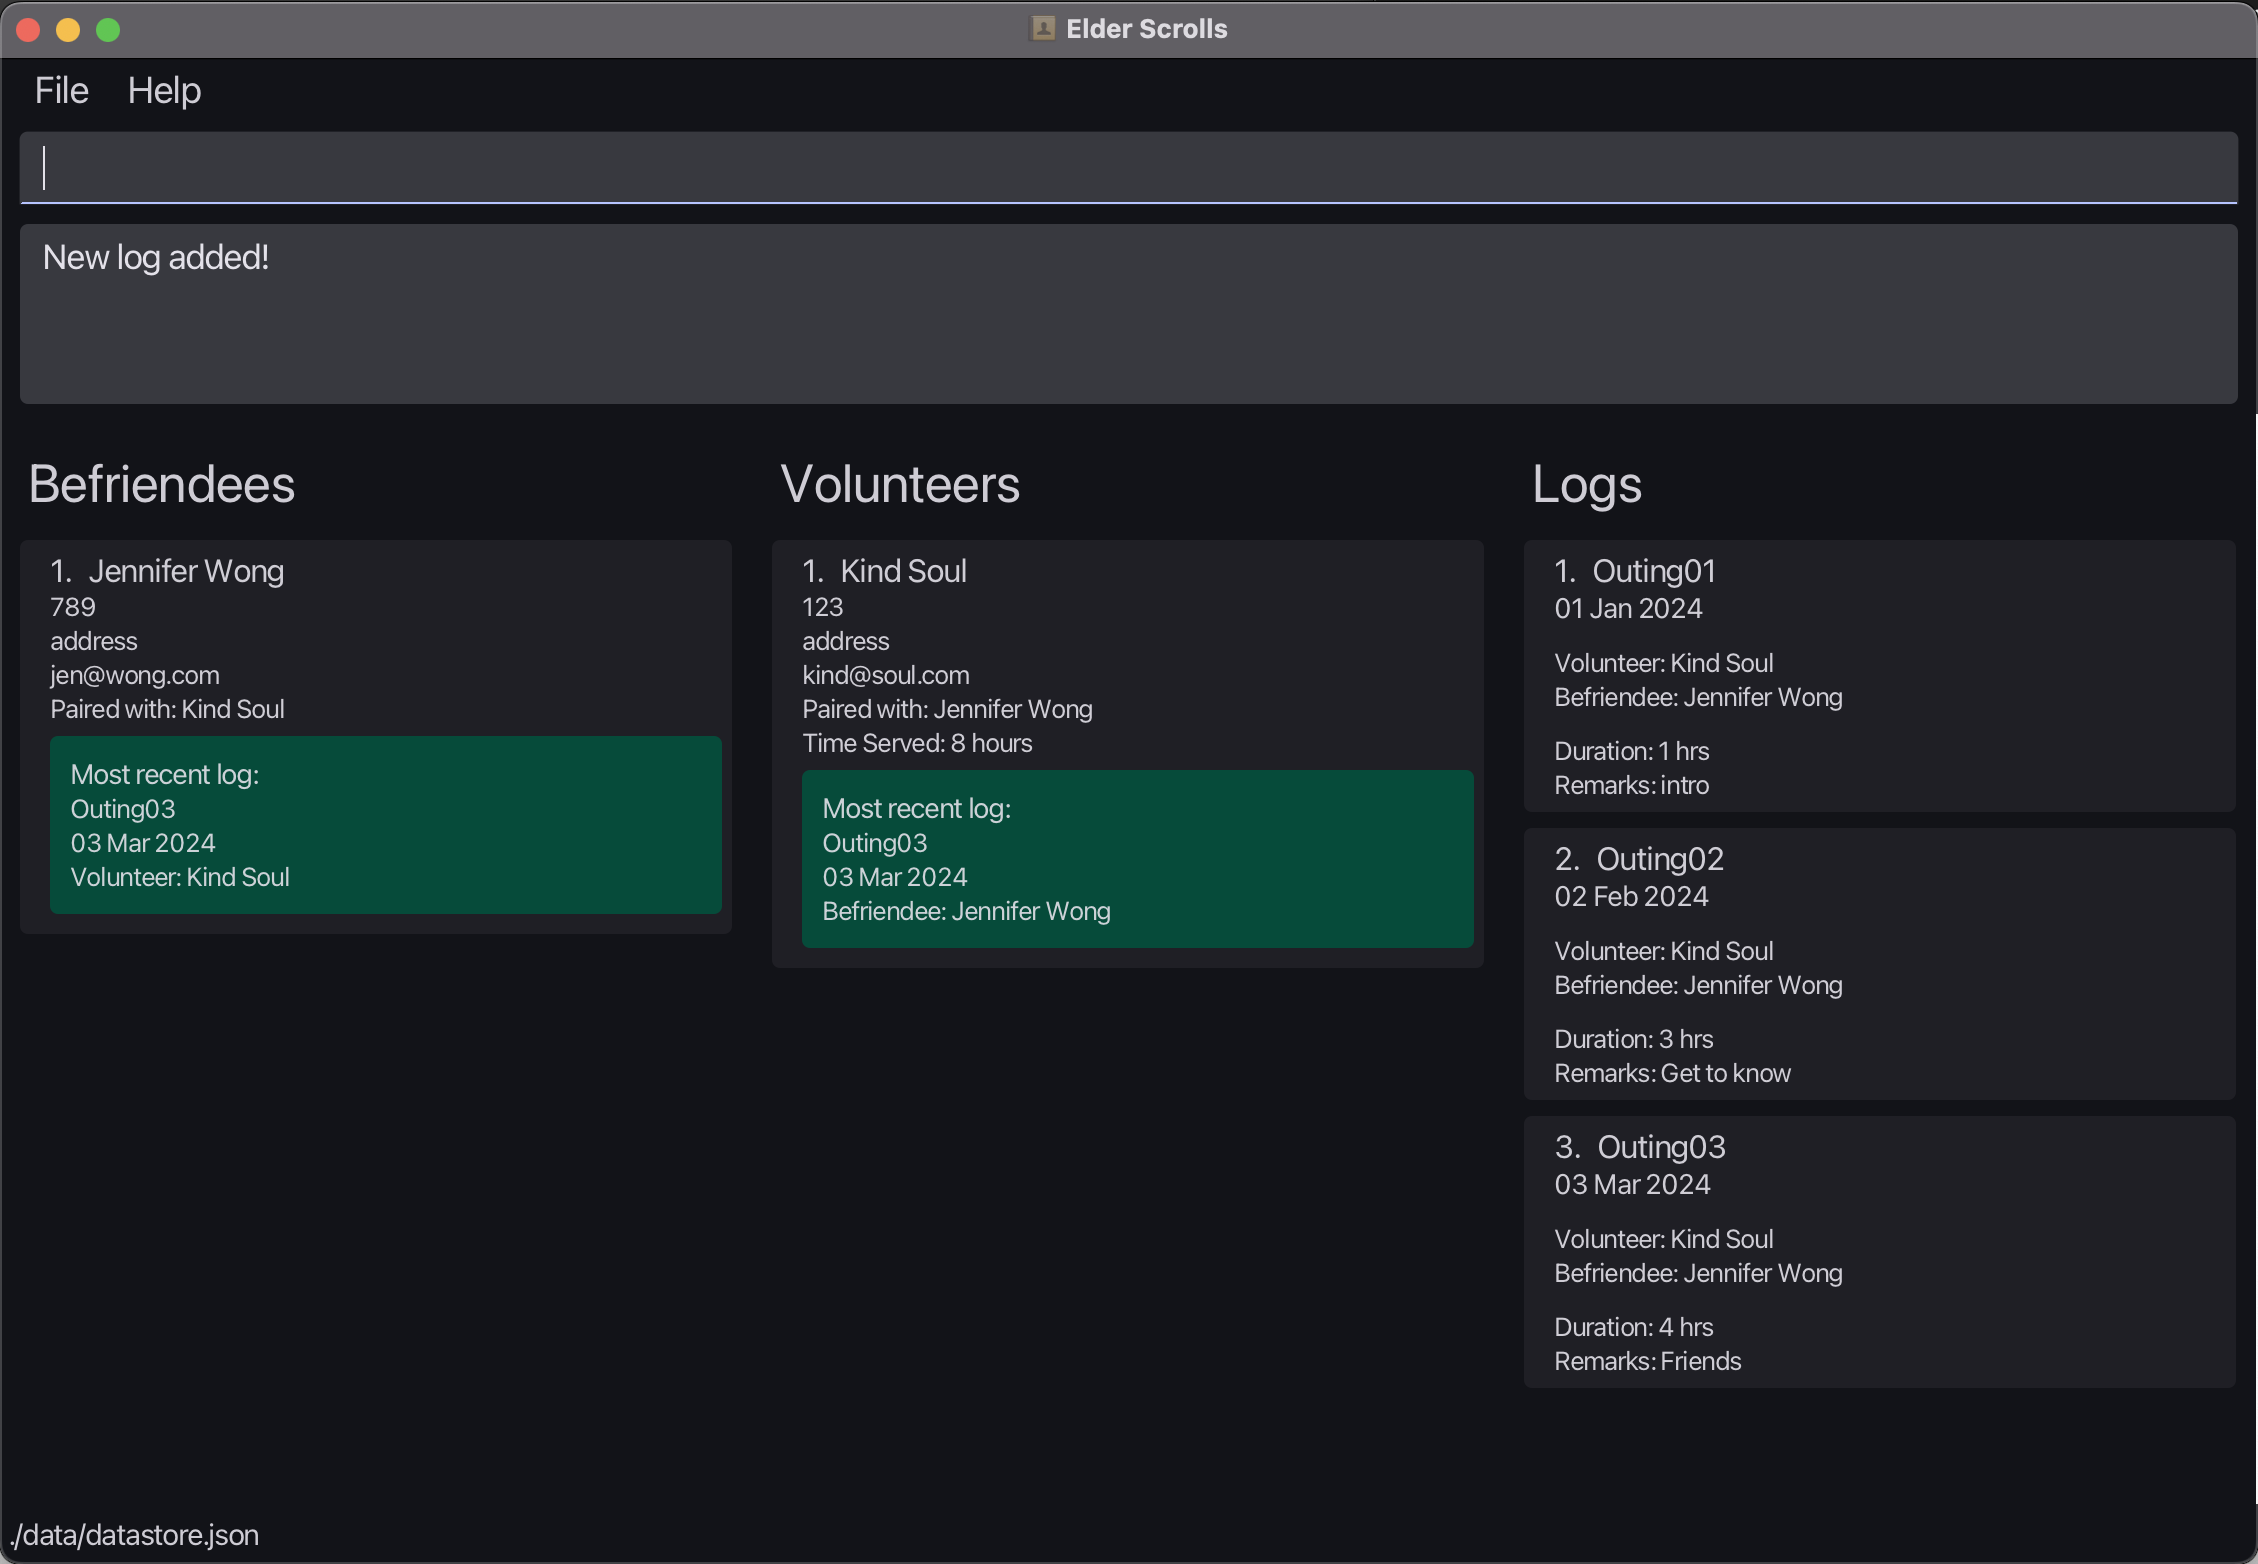Click the yellow minimize window button
Screen dimensions: 2258x1564
point(68,30)
